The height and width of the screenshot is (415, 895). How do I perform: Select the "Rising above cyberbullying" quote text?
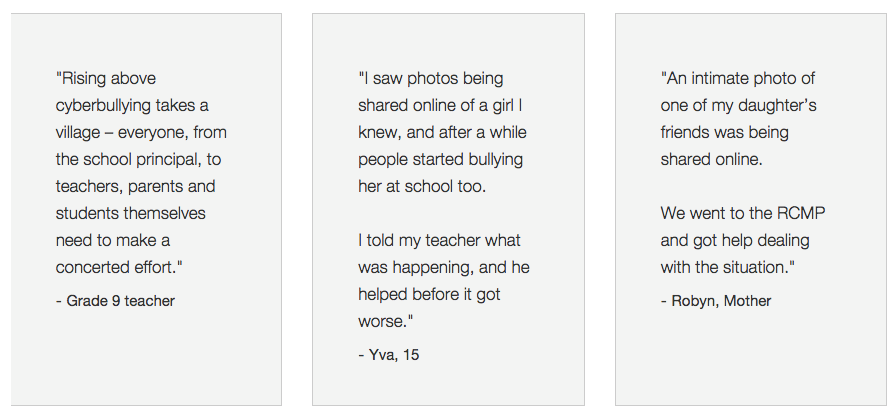click(x=141, y=172)
